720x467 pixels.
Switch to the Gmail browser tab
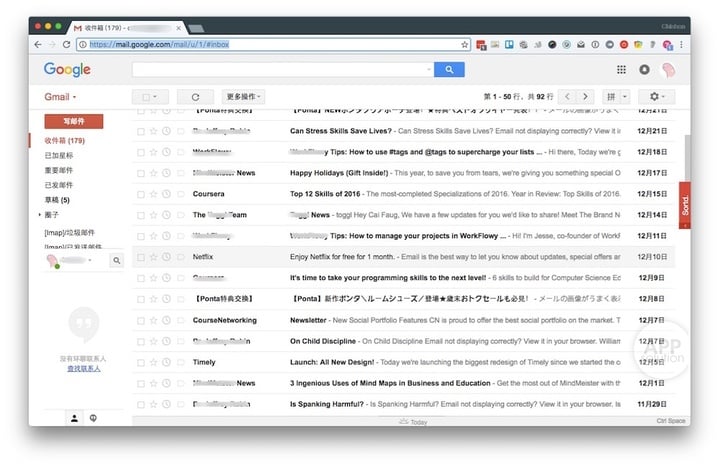(x=127, y=28)
